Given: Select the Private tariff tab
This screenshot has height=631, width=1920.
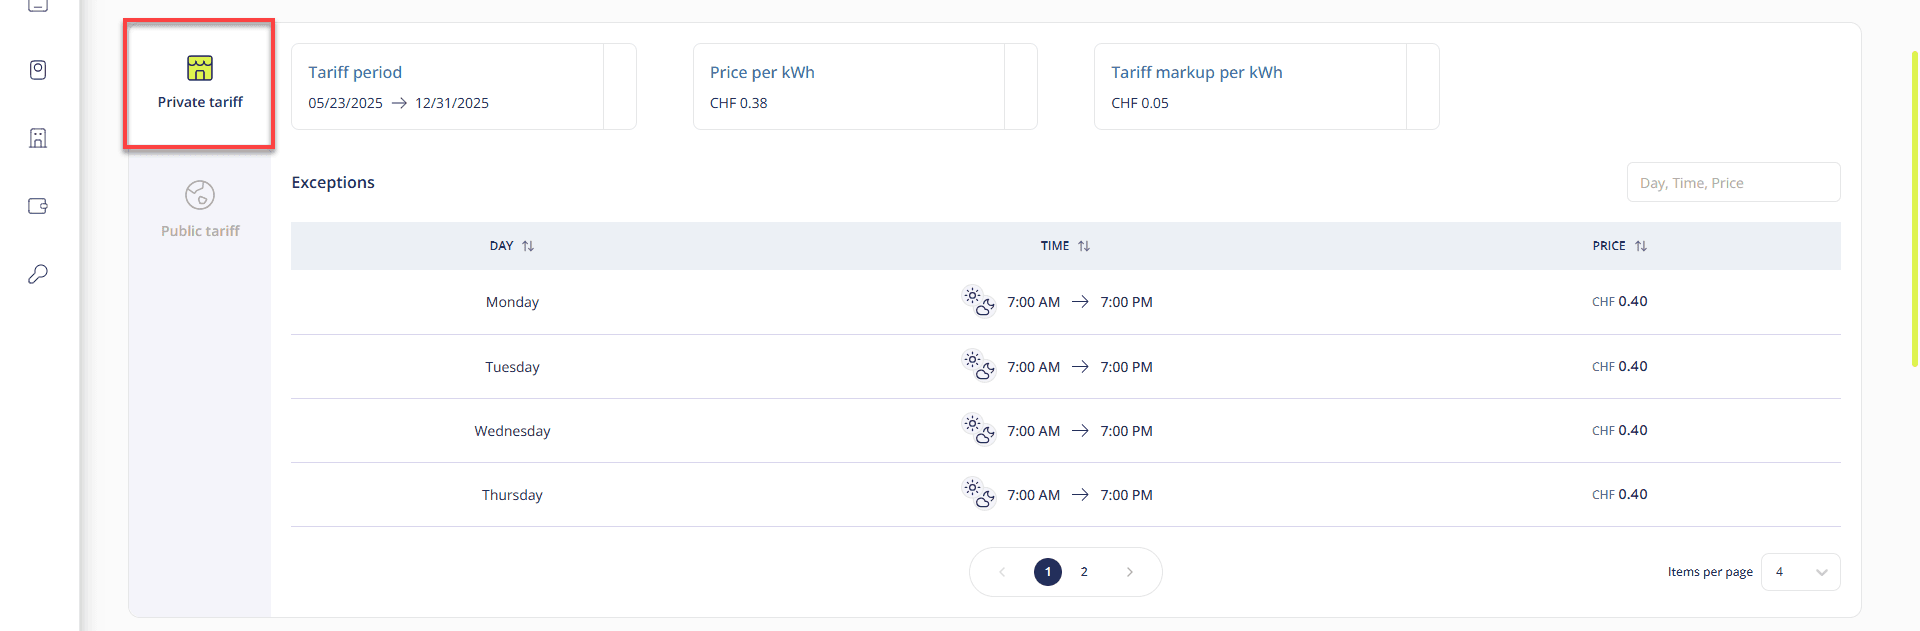Looking at the screenshot, I should (200, 84).
